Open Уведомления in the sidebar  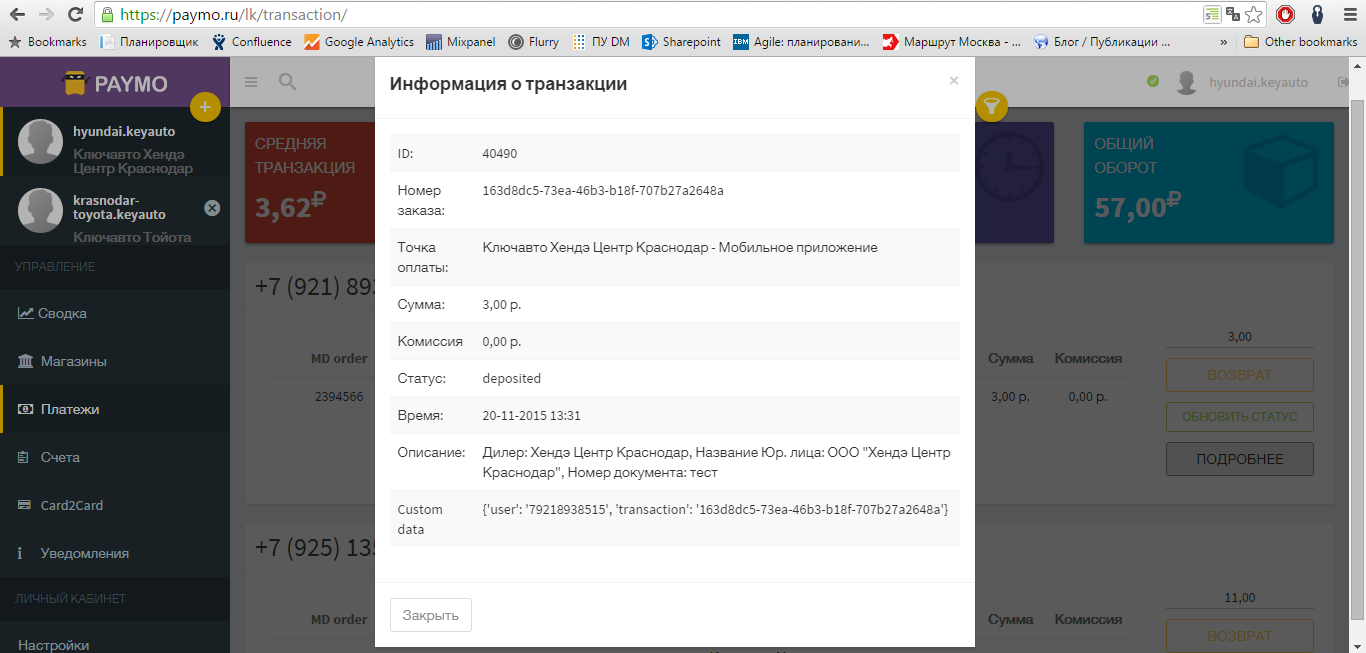[115, 553]
